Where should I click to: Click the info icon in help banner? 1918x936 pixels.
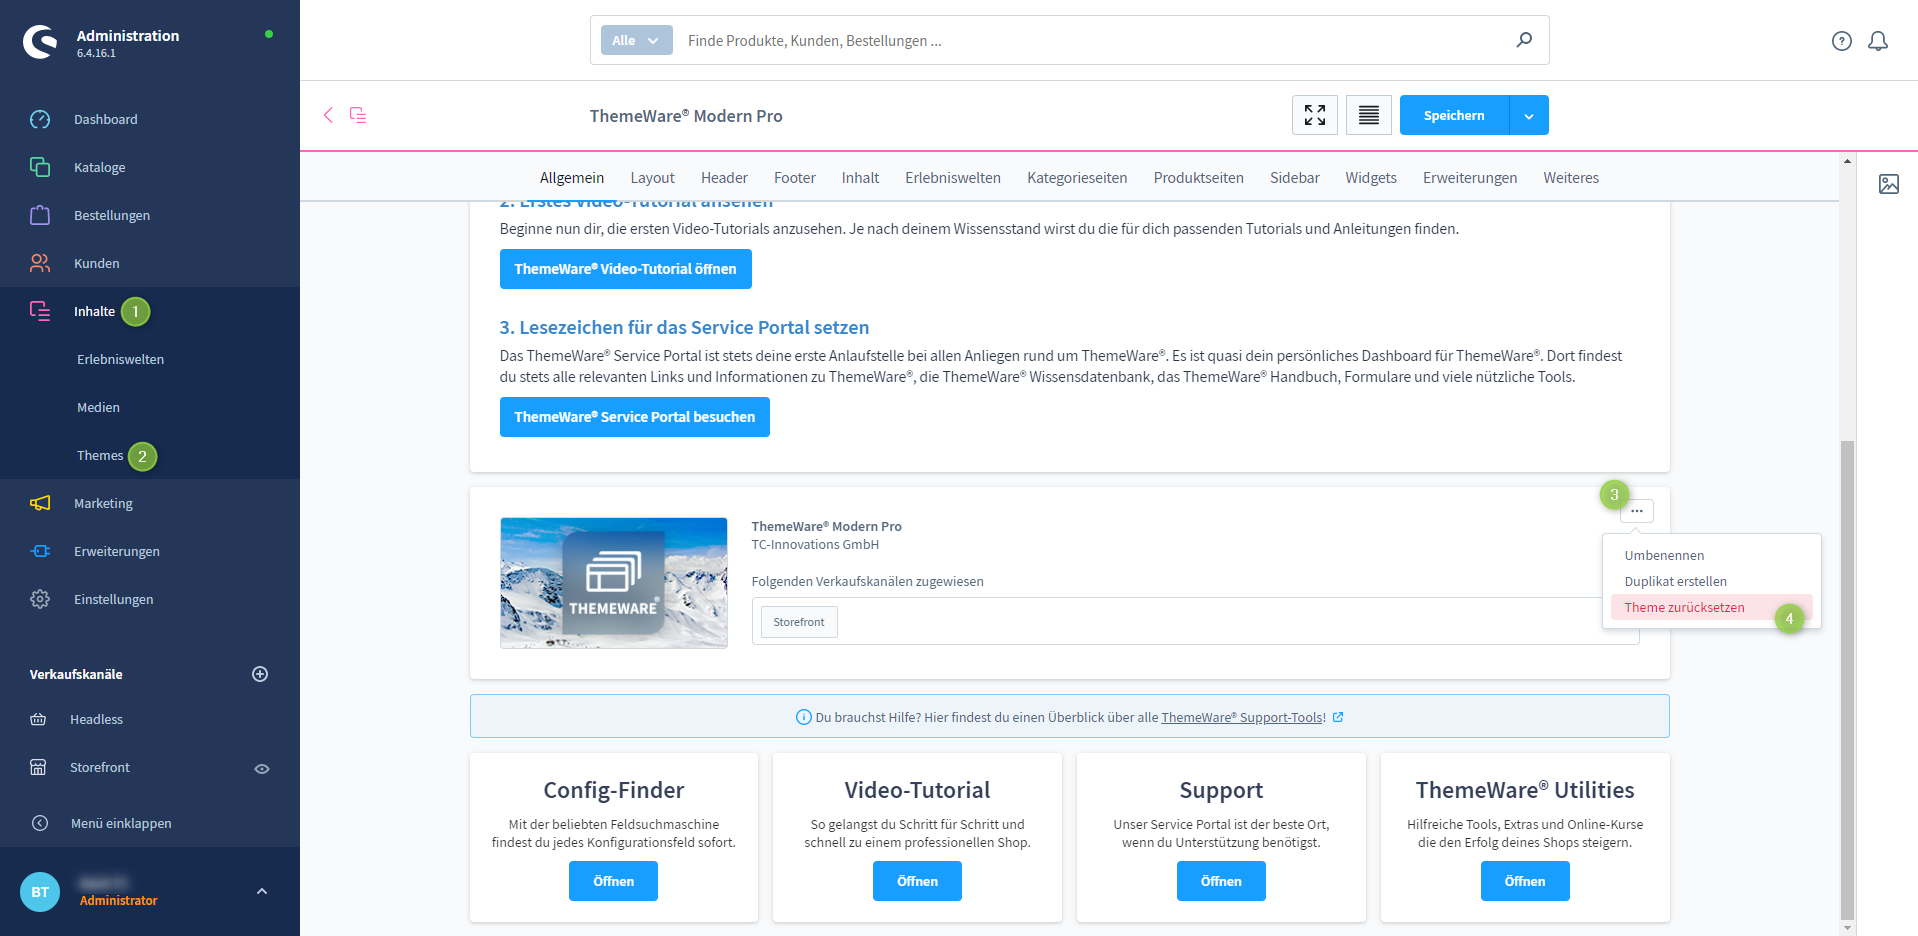(803, 717)
